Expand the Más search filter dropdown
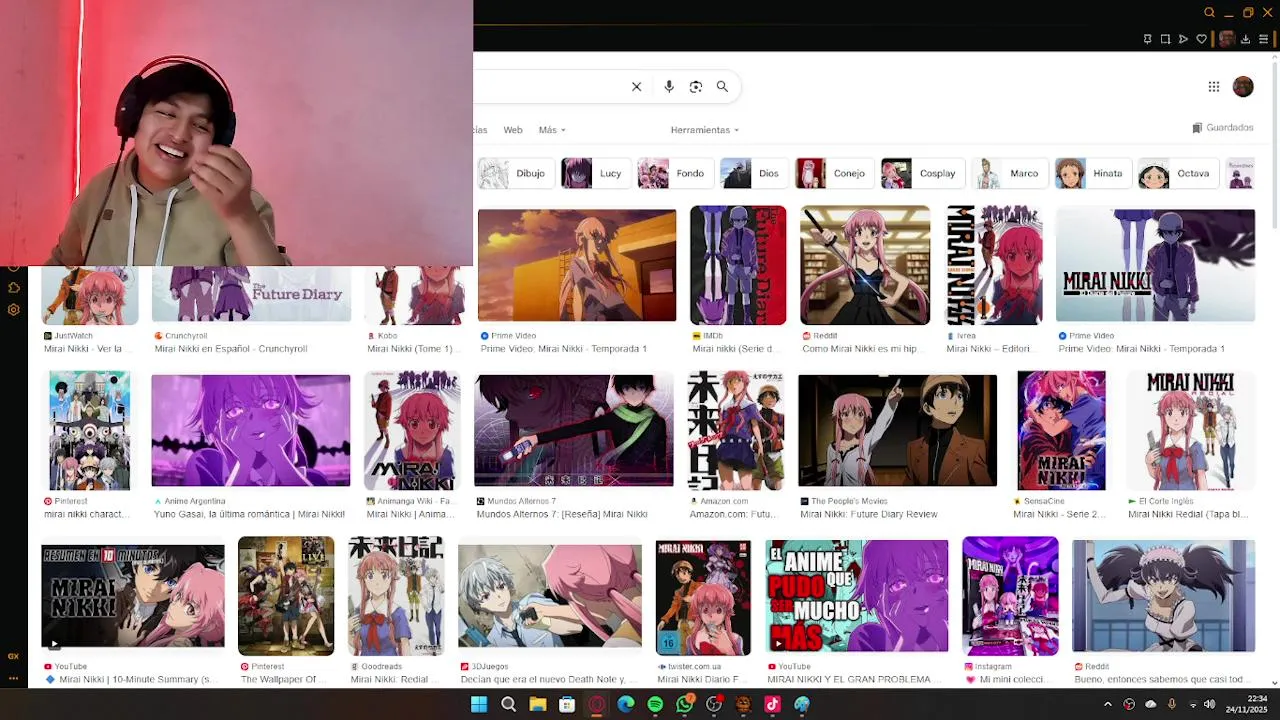 click(552, 130)
